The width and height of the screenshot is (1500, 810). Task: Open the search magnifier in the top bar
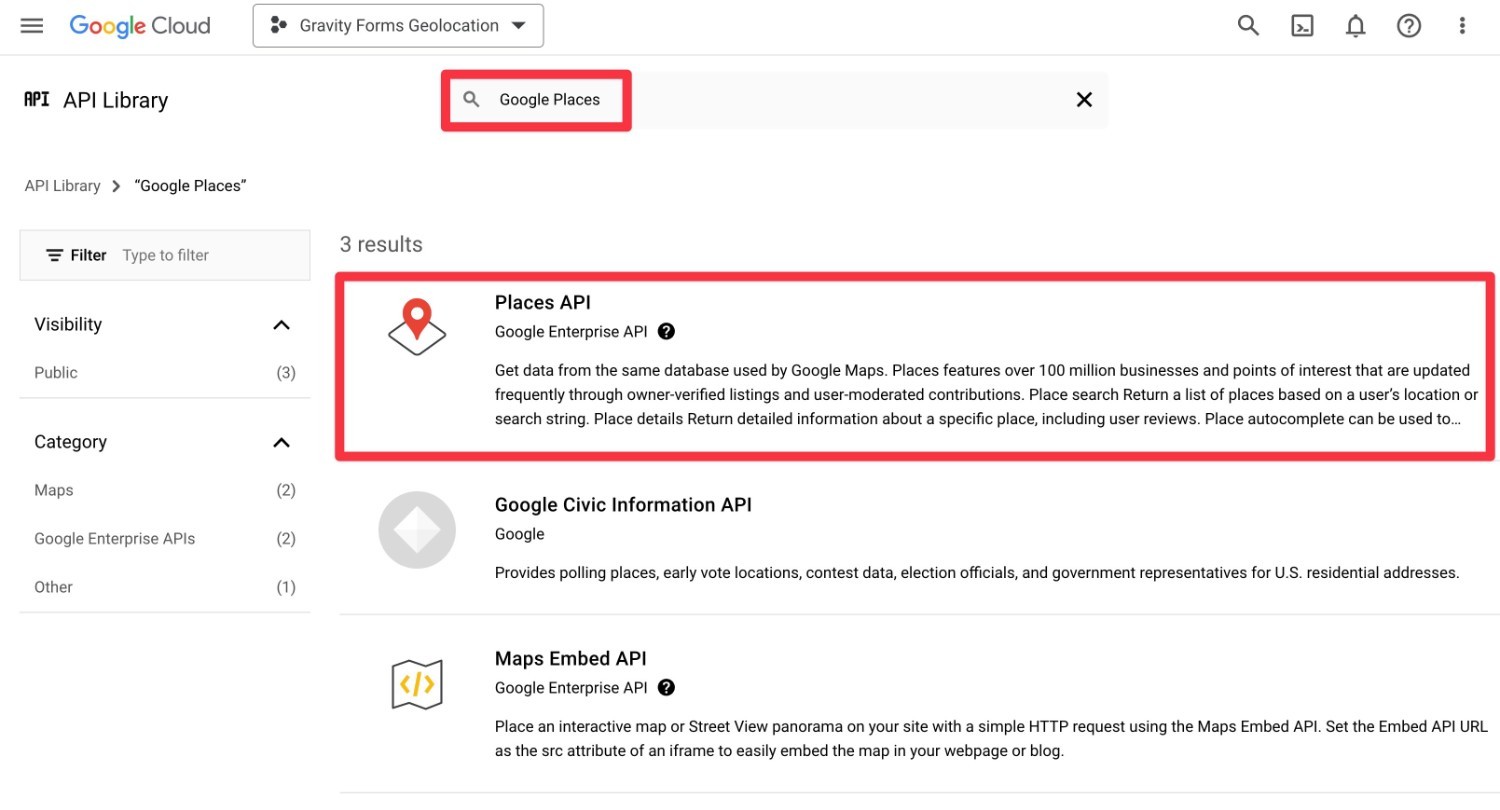(1247, 25)
